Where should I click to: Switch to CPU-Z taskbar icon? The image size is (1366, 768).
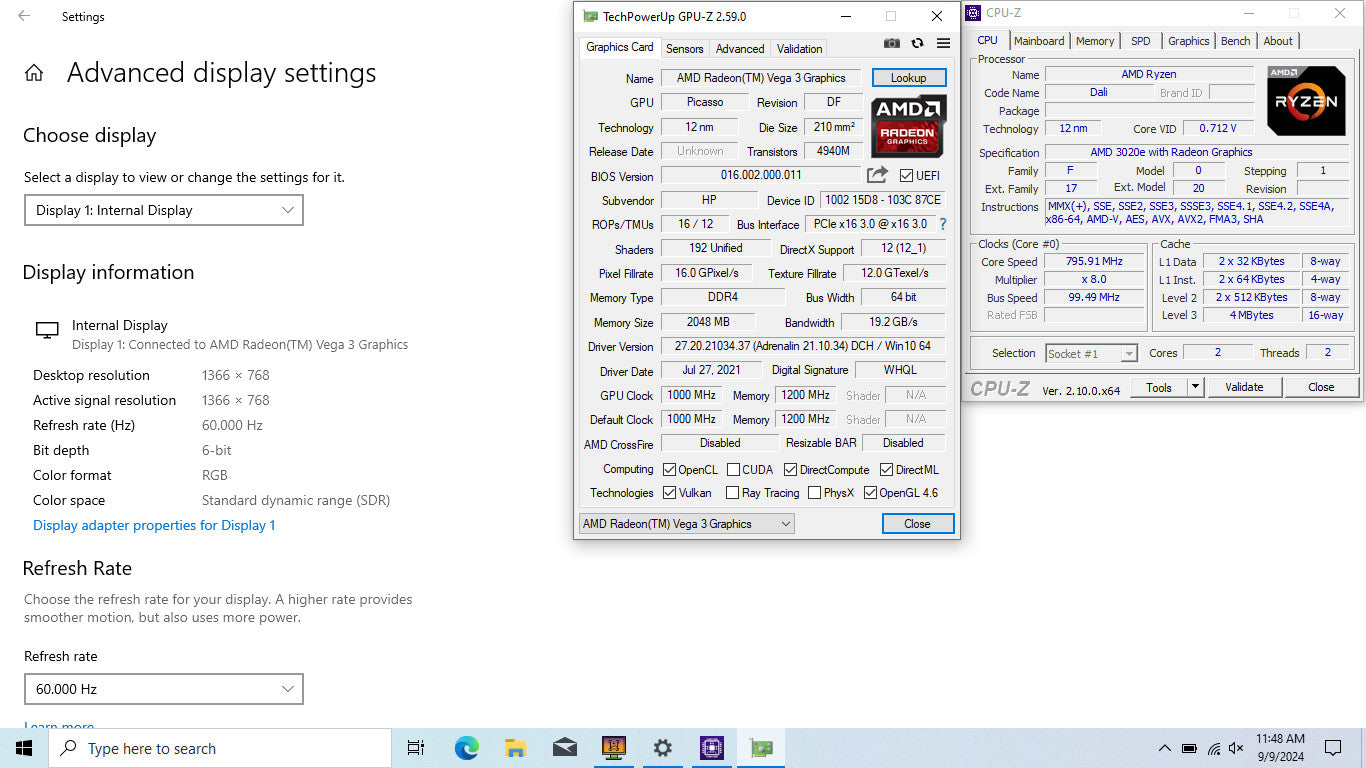(x=711, y=748)
